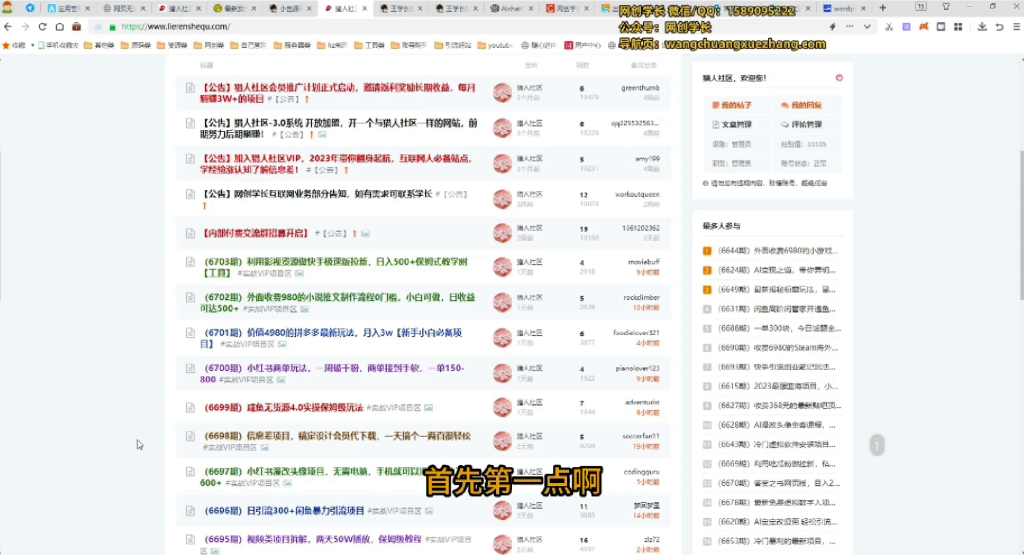Switch to the 应用管 browser tab
The height and width of the screenshot is (555, 1024).
(69, 8)
